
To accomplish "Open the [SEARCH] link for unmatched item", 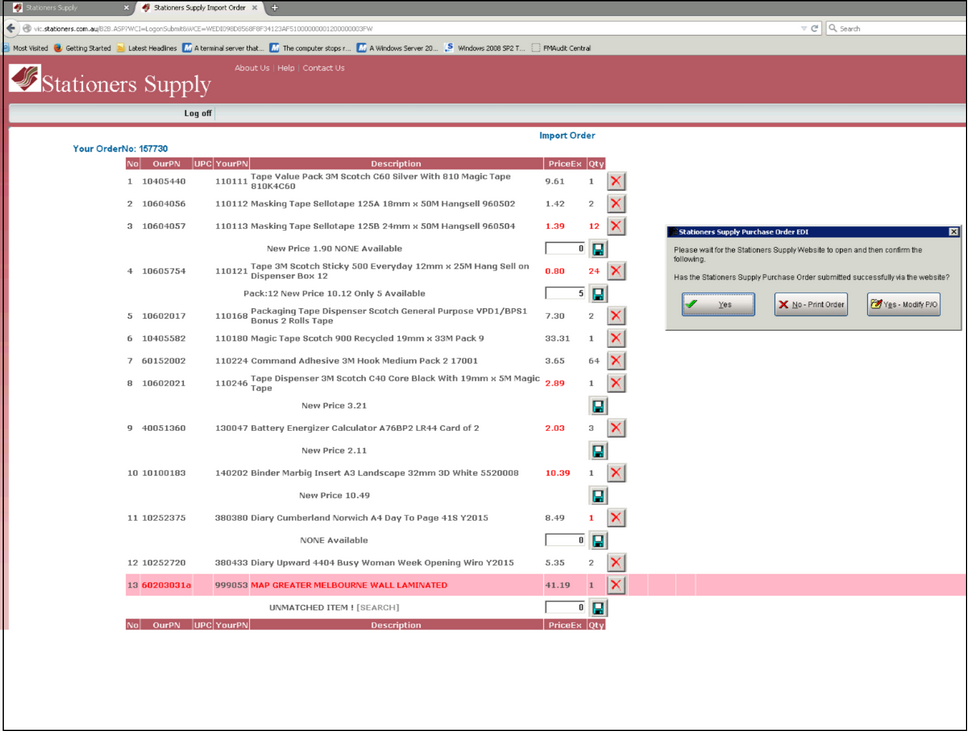I will pos(378,608).
